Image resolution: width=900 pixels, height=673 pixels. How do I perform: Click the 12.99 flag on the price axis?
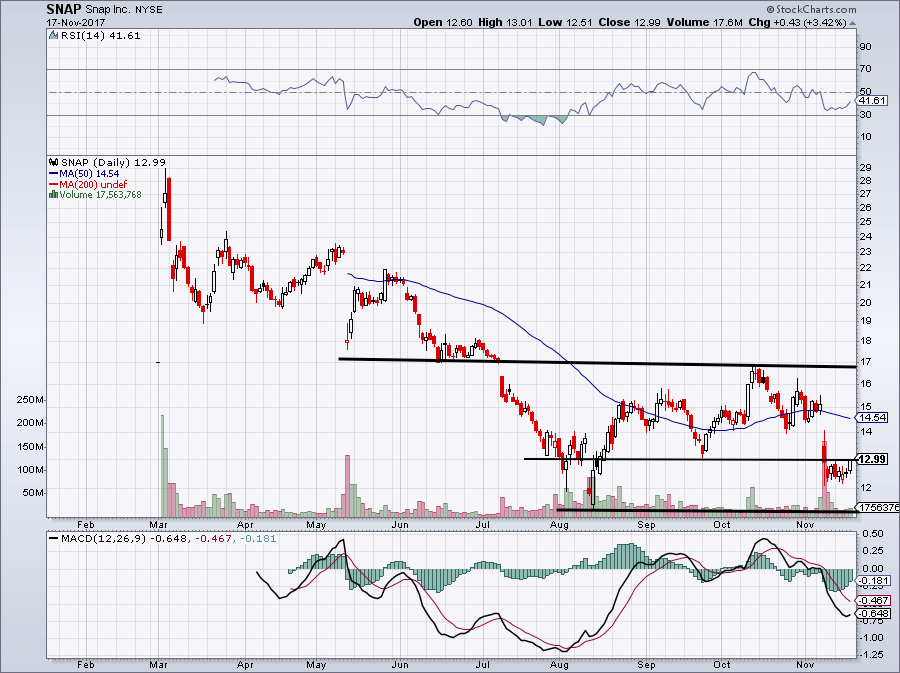click(x=872, y=459)
